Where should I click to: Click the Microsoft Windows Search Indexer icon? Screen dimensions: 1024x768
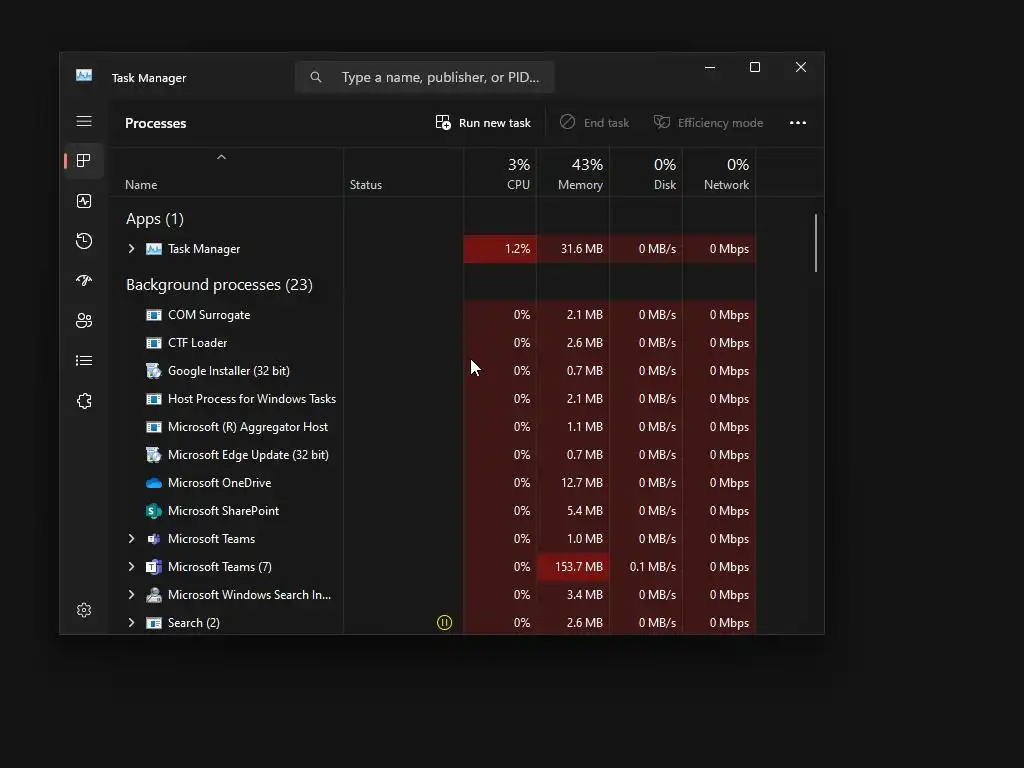tap(153, 595)
